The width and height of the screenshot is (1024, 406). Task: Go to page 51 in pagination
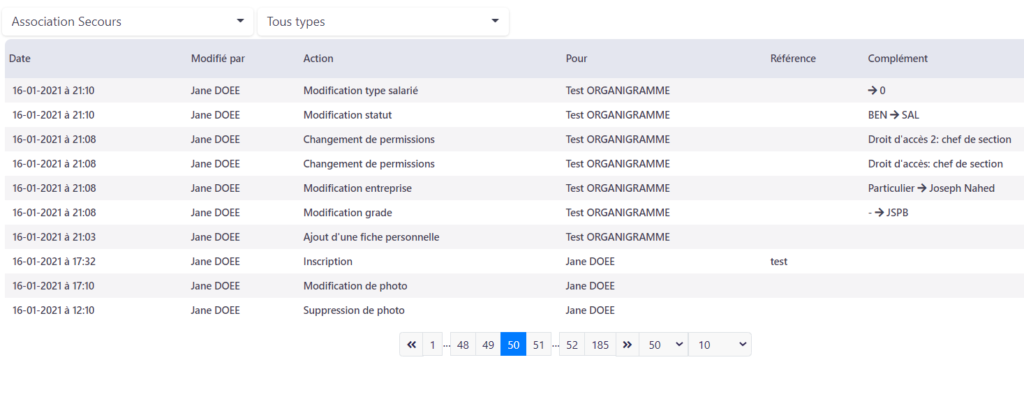pyautogui.click(x=538, y=345)
